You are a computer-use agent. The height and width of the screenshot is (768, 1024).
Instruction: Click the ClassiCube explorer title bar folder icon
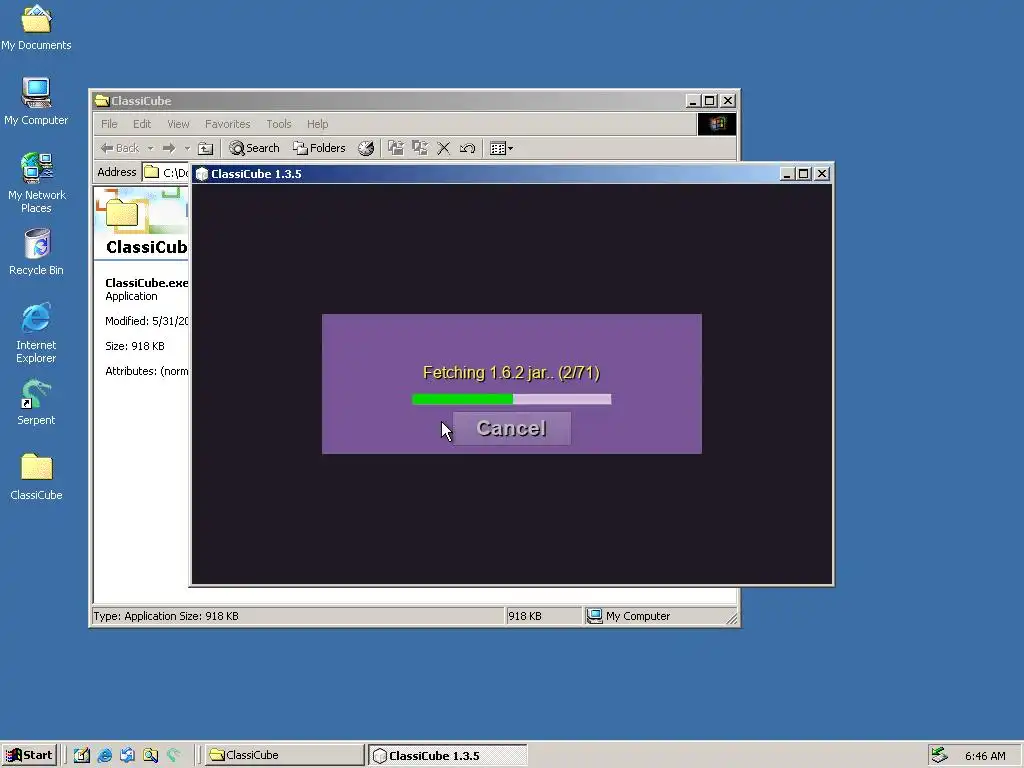tap(101, 101)
